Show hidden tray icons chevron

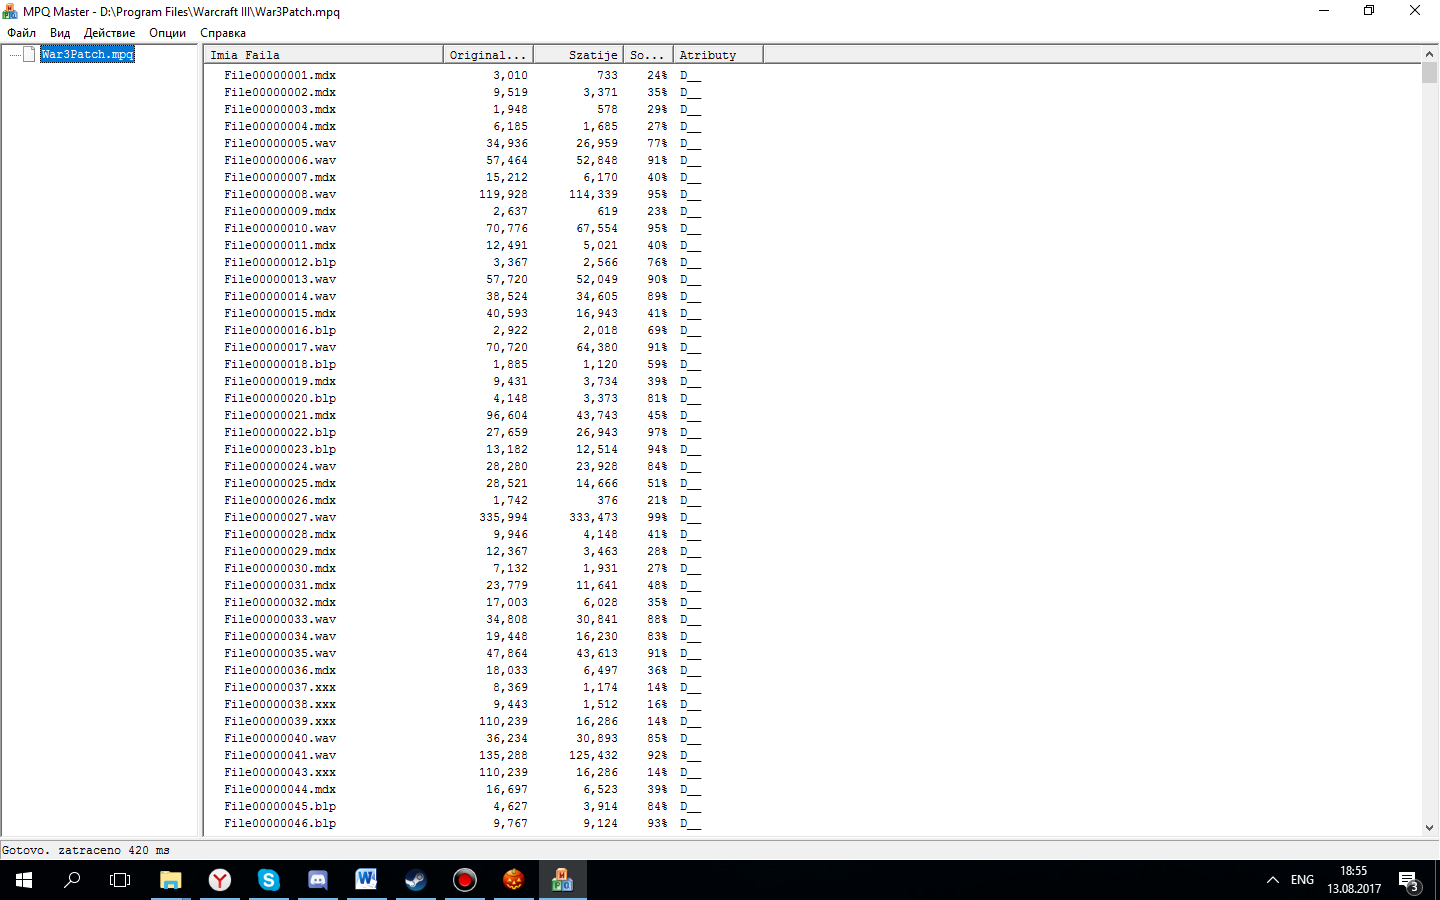coord(1272,880)
